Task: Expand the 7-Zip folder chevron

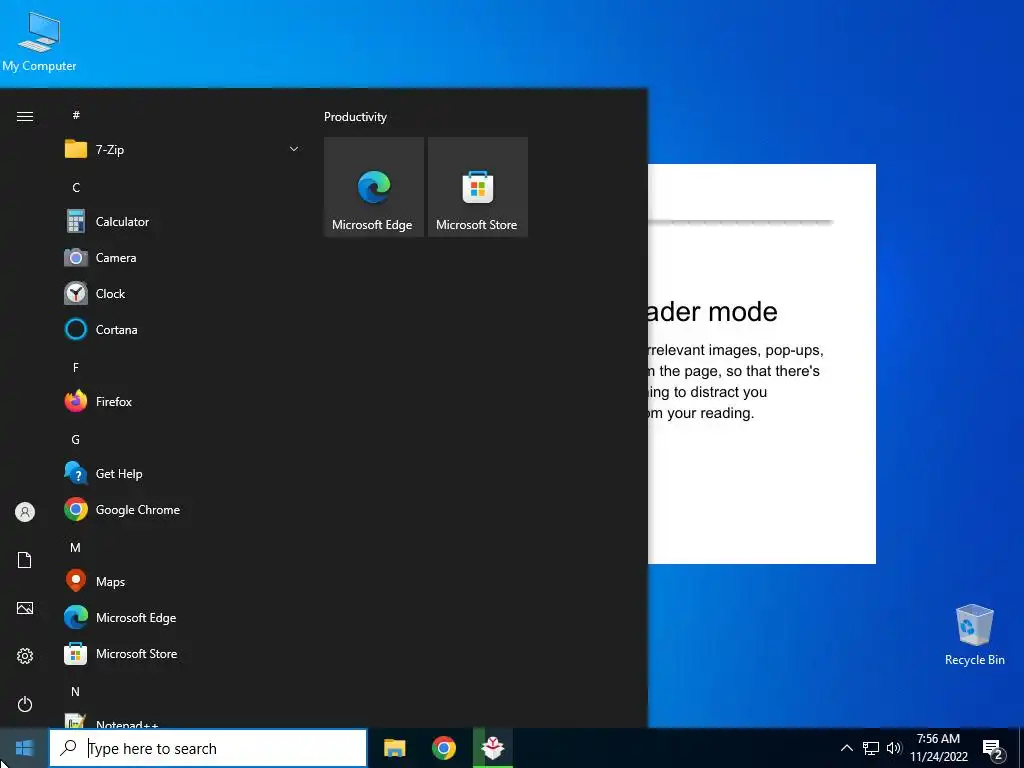Action: (294, 149)
